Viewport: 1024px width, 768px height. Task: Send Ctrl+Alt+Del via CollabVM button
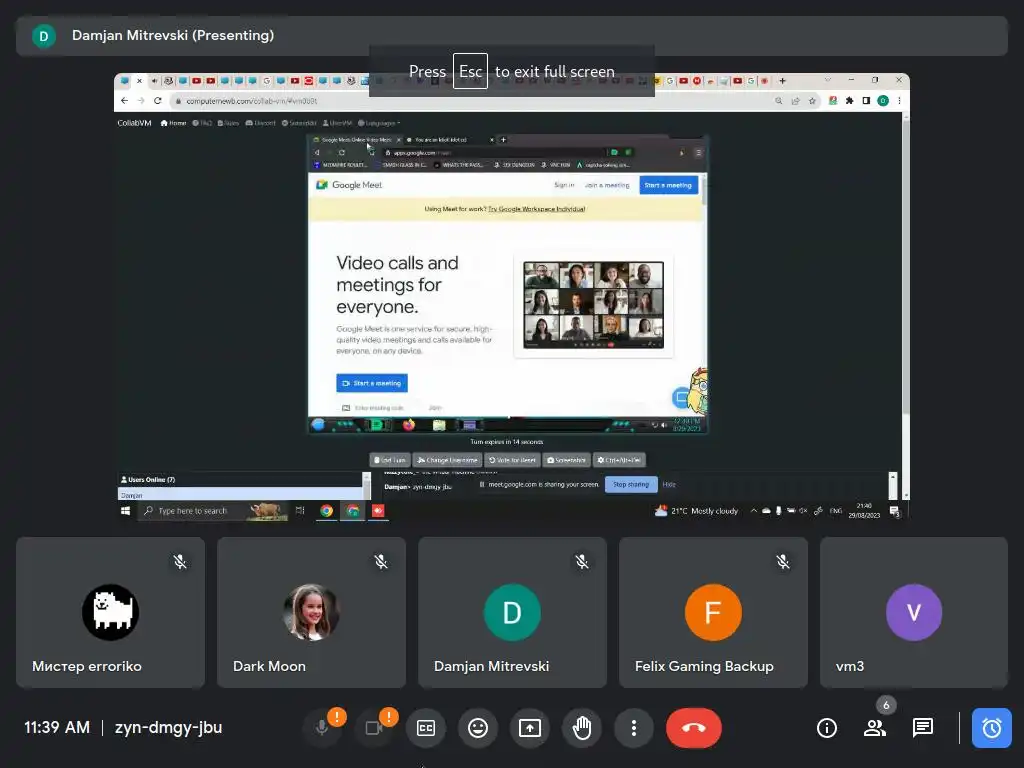pos(619,460)
